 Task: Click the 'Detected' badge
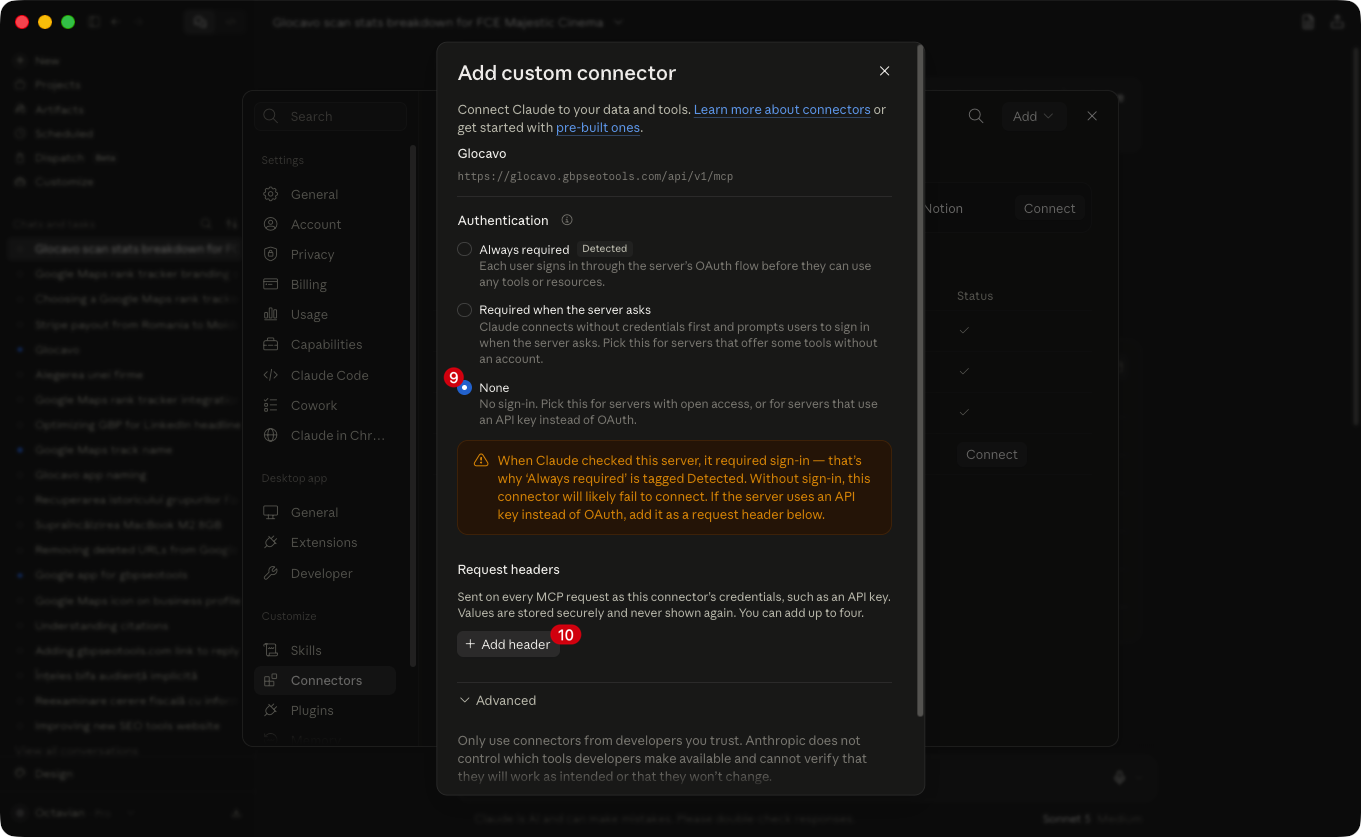click(605, 249)
